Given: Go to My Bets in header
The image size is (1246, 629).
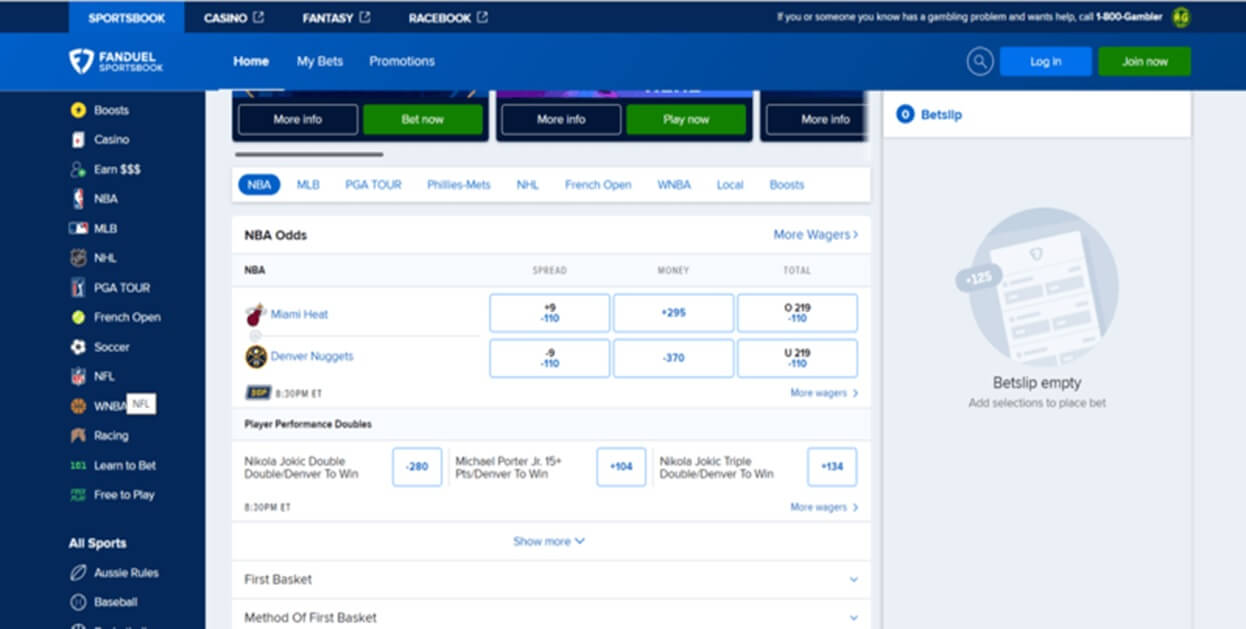Looking at the screenshot, I should 320,61.
